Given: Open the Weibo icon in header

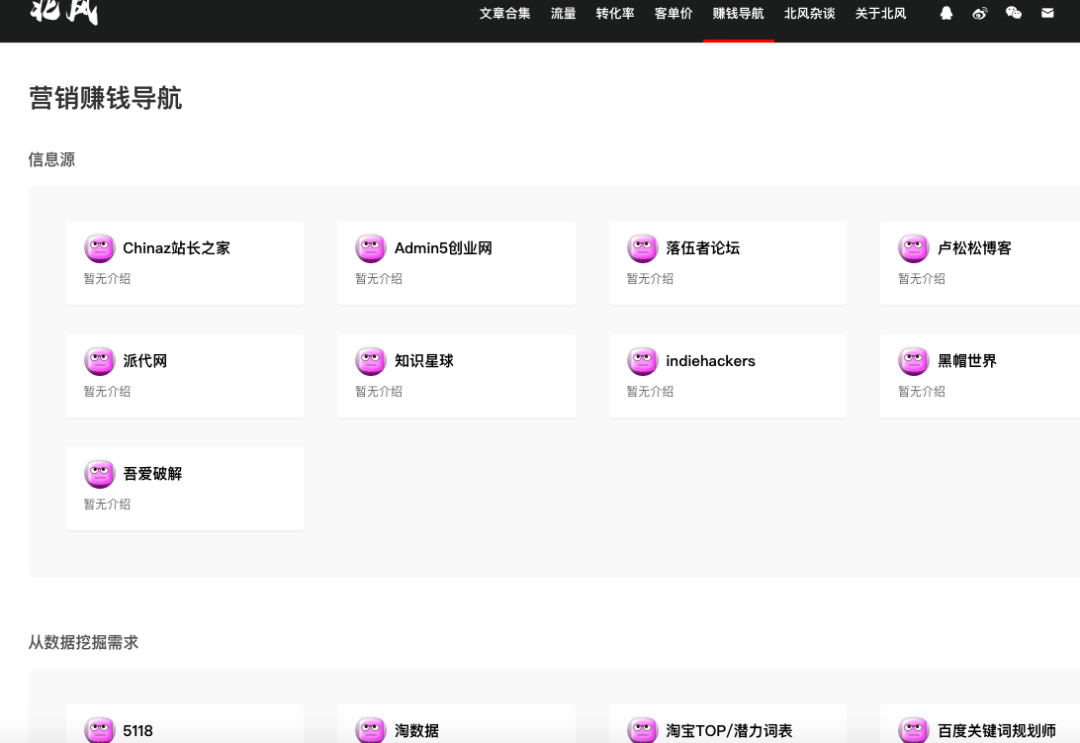Looking at the screenshot, I should (x=979, y=13).
